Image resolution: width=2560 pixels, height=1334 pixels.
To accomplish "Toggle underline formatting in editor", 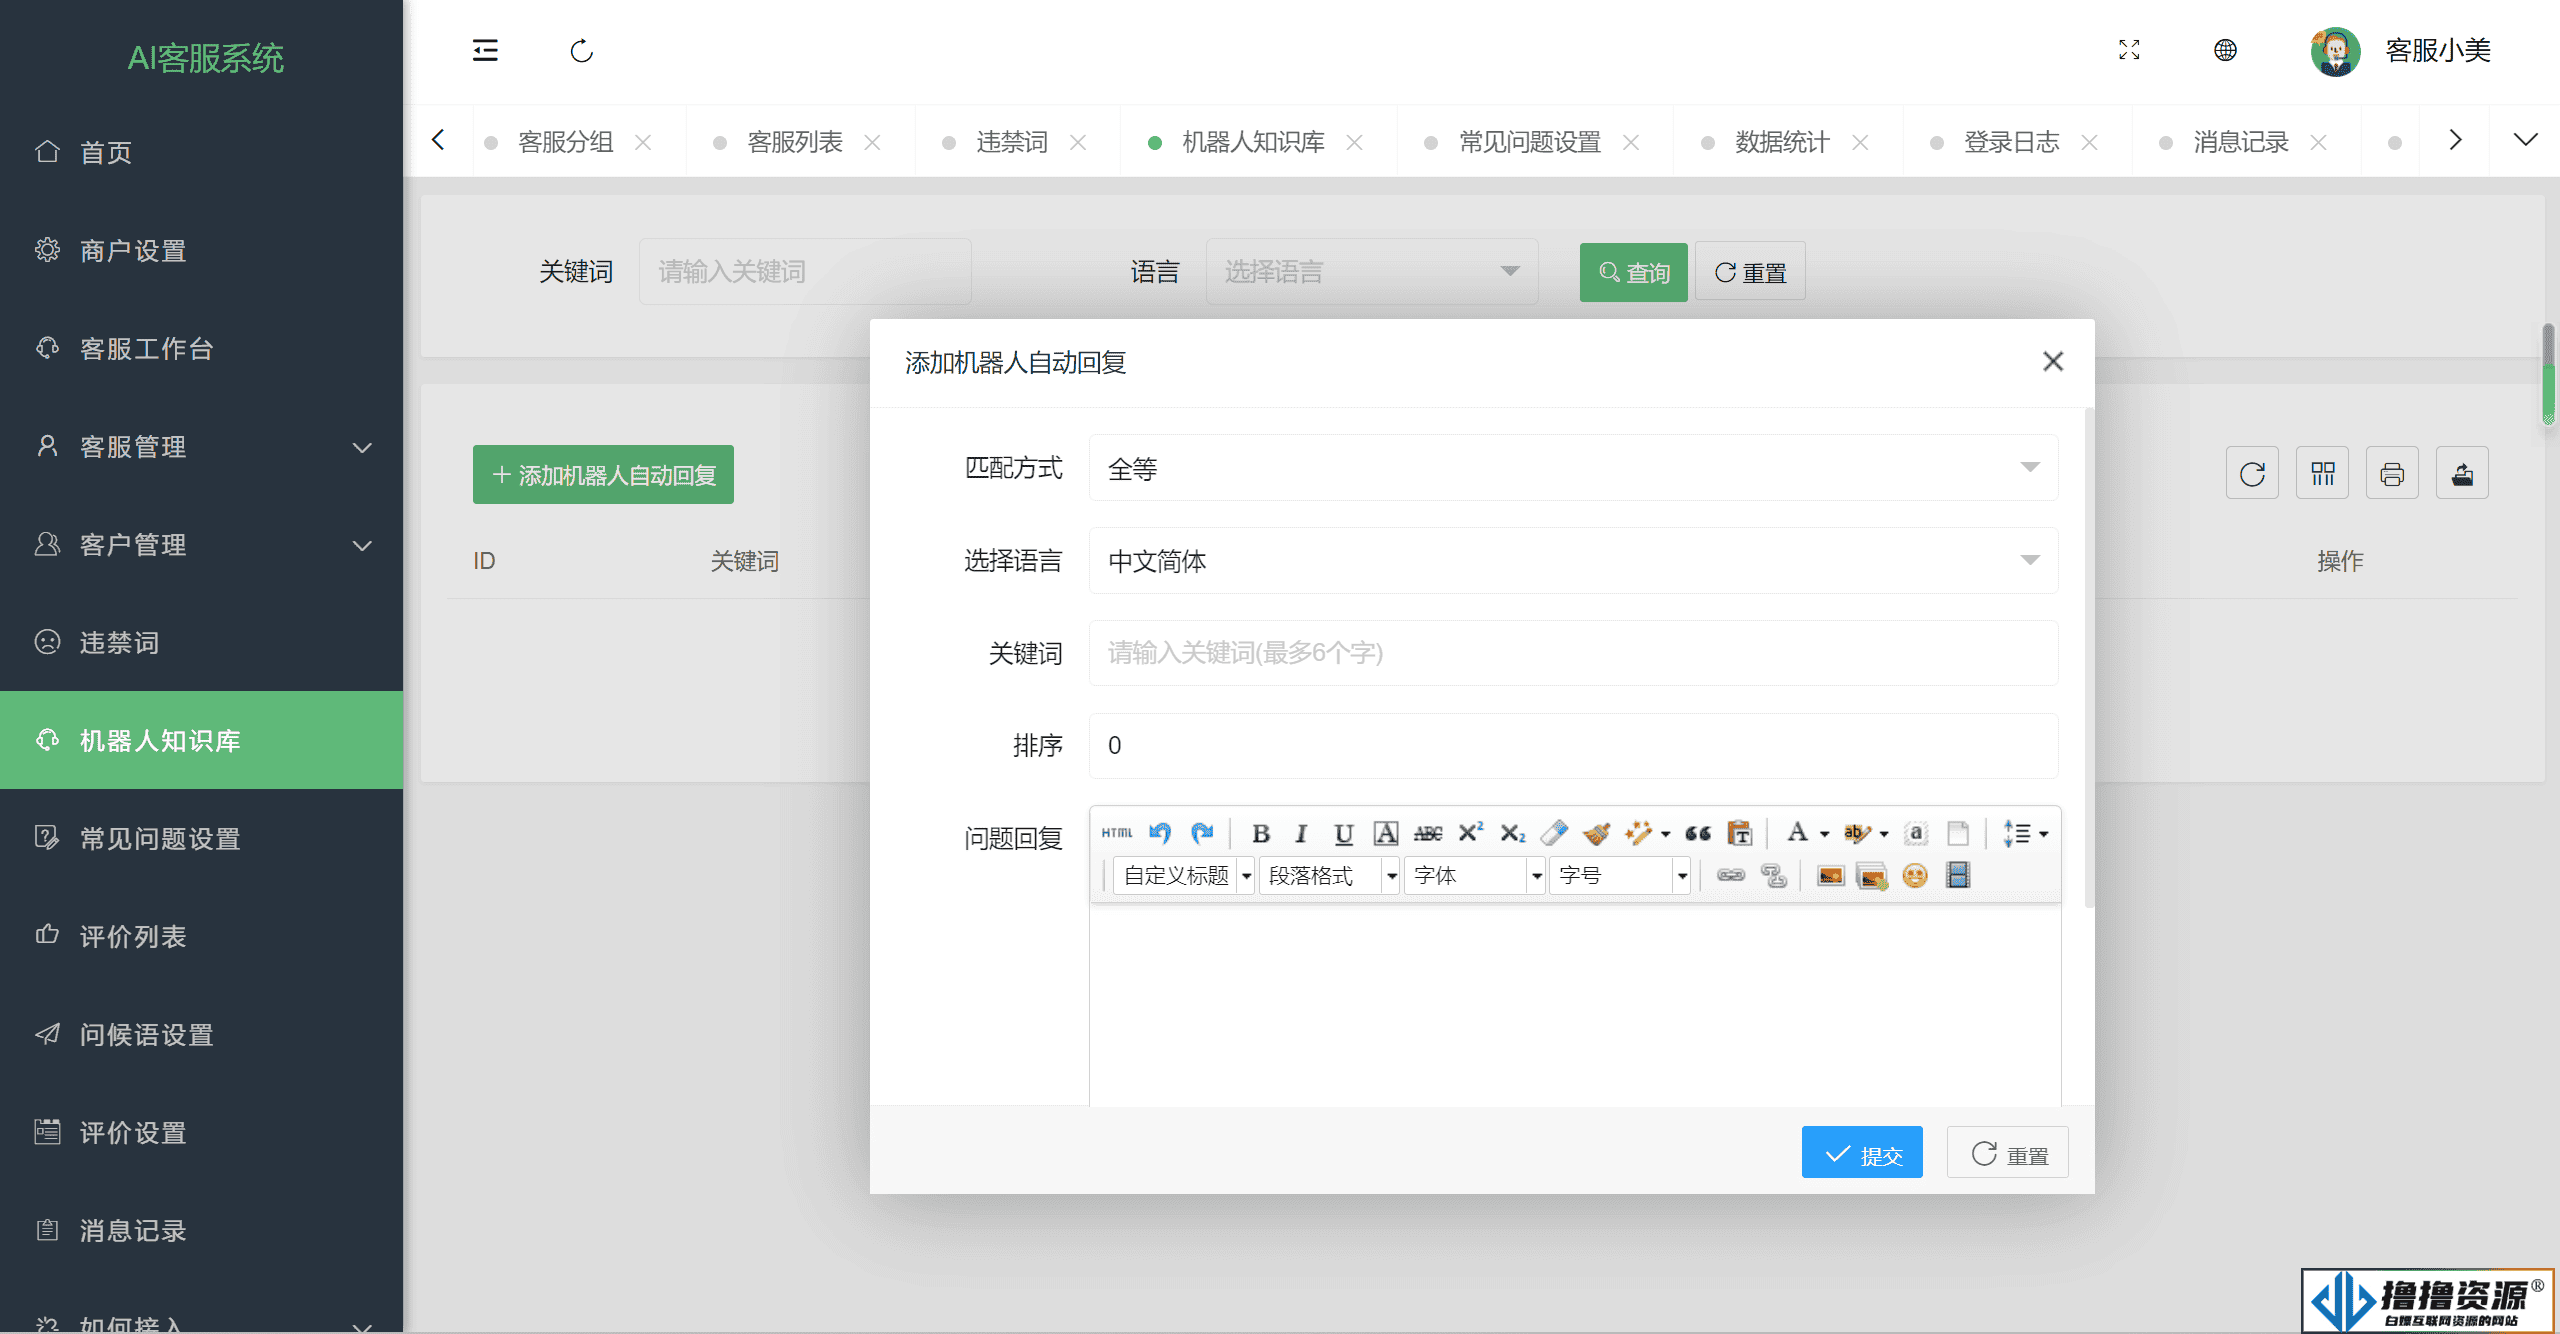I will pos(1344,833).
